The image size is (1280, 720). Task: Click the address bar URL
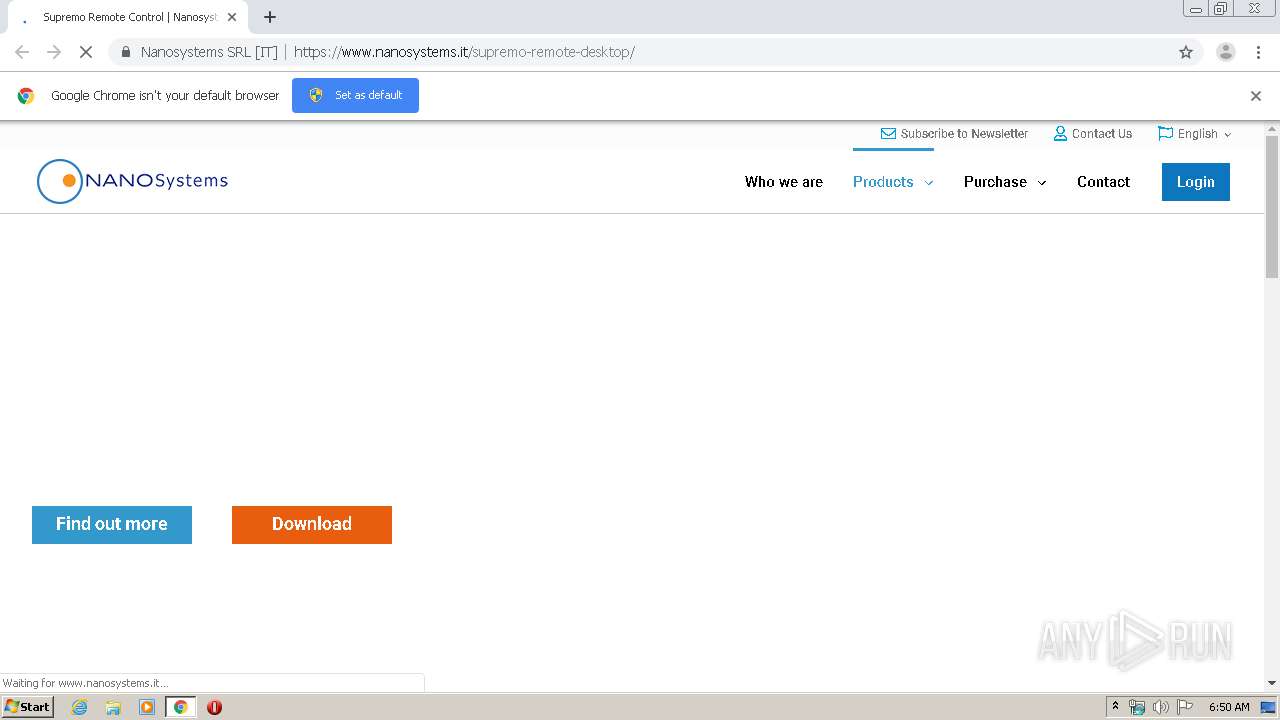464,52
